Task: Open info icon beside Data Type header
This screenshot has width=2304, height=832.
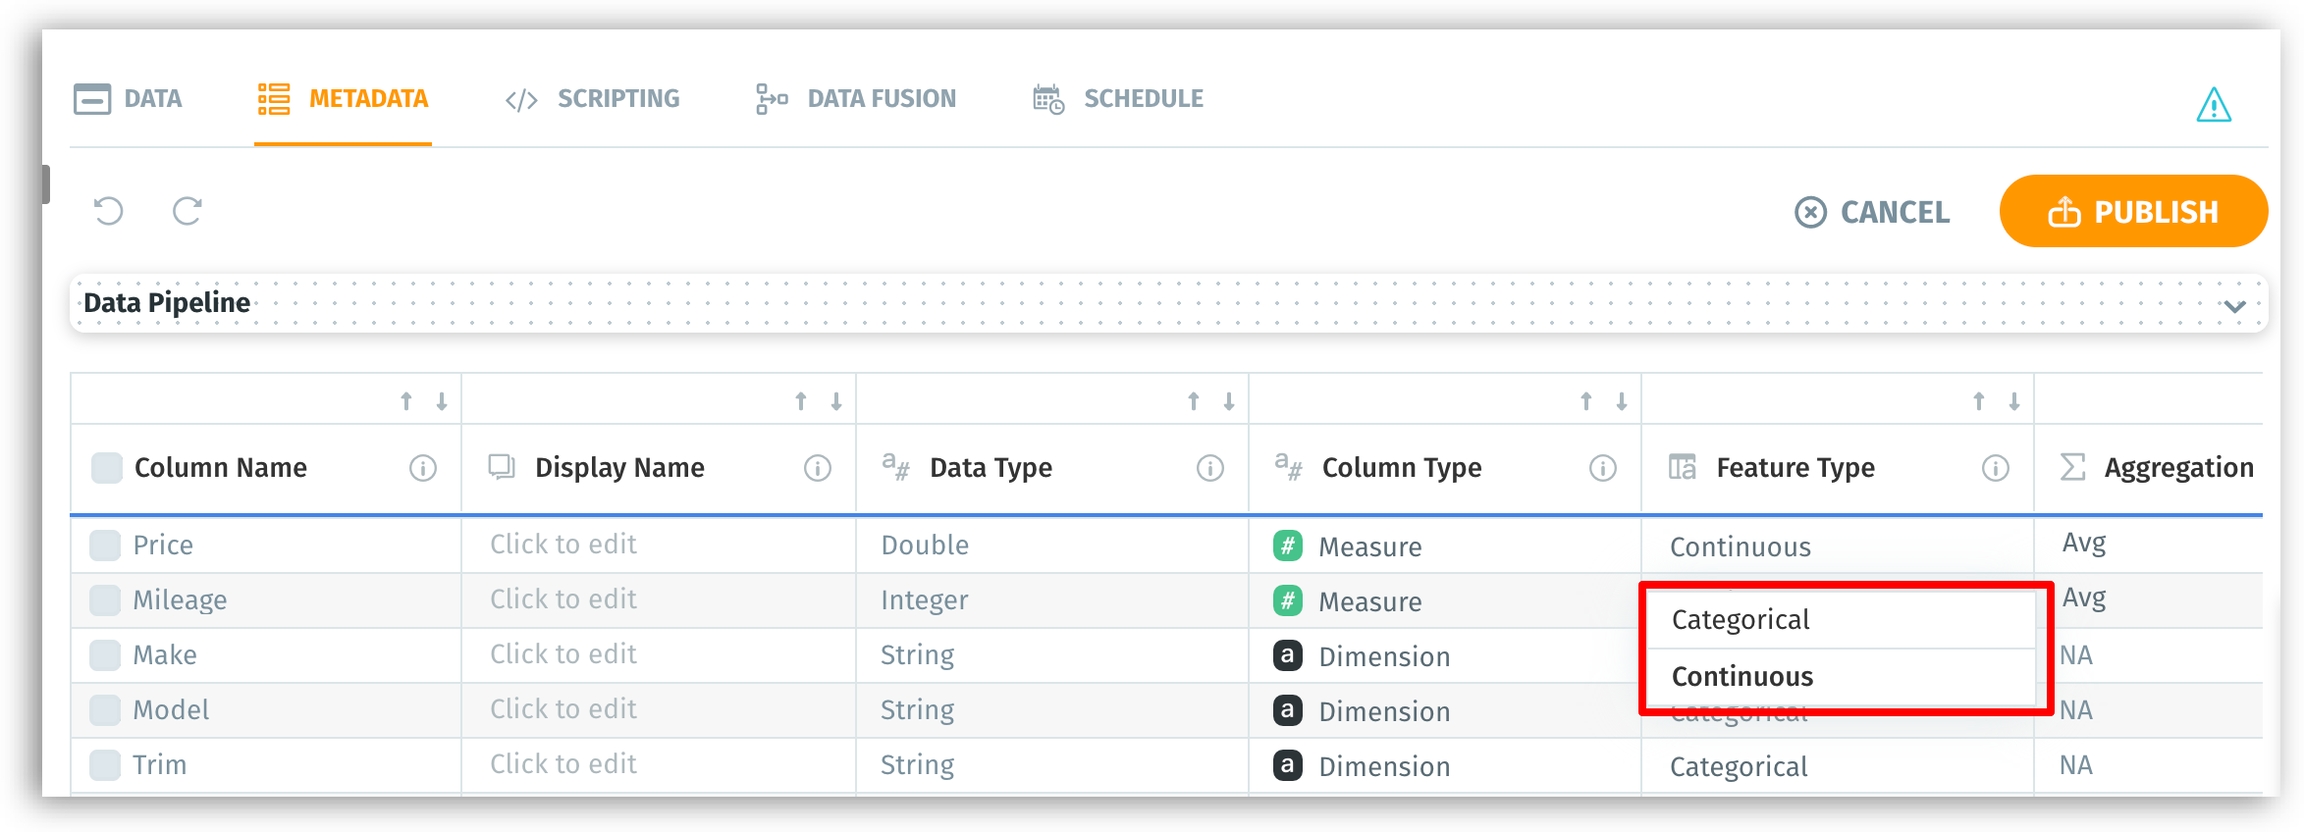Action: 1210,468
